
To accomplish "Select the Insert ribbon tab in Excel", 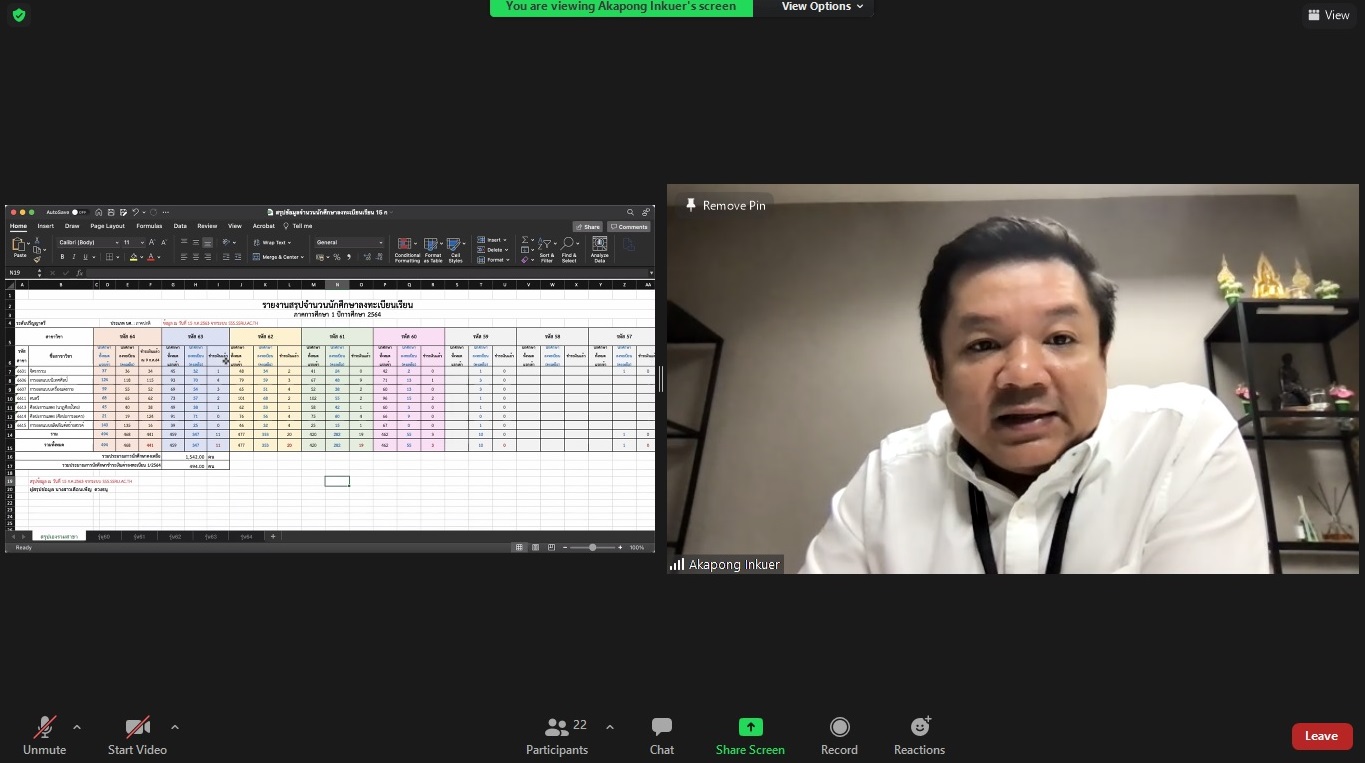I will coord(46,226).
